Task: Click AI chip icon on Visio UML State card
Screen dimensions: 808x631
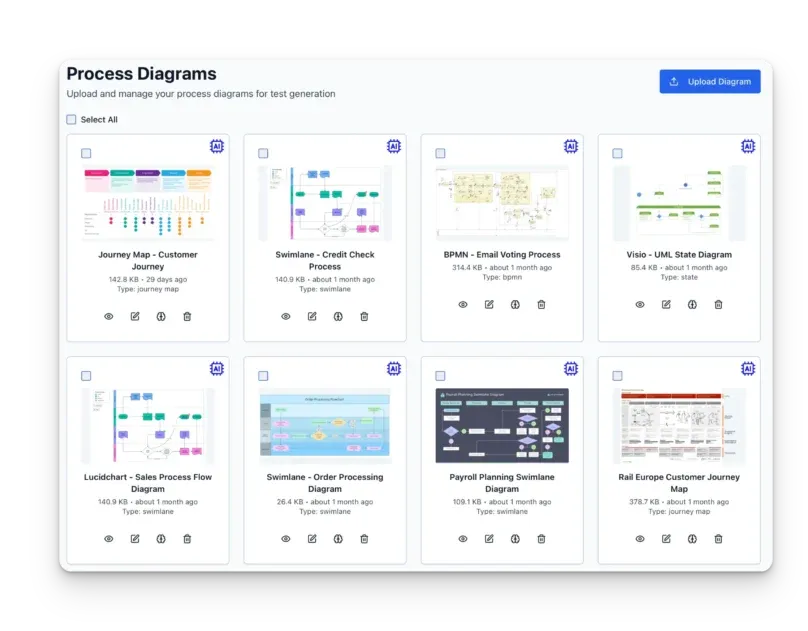Action: point(748,146)
